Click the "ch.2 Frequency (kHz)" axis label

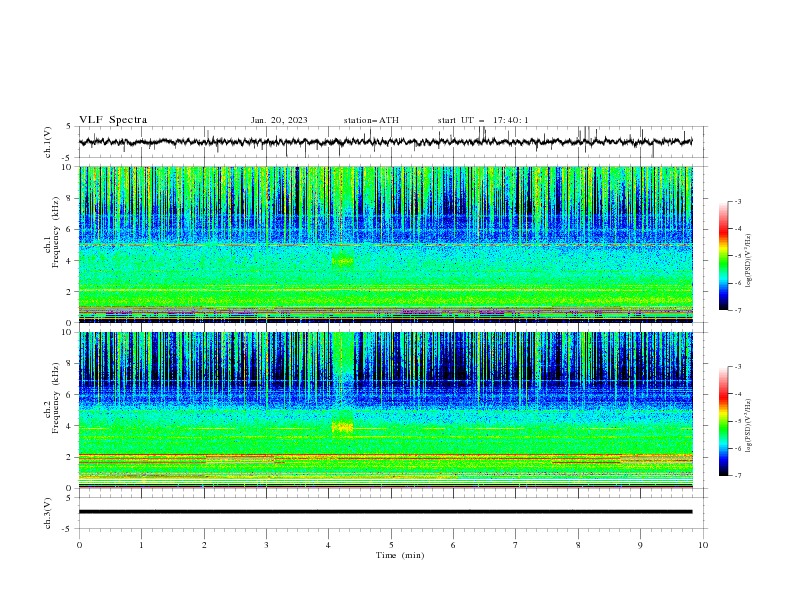52,398
